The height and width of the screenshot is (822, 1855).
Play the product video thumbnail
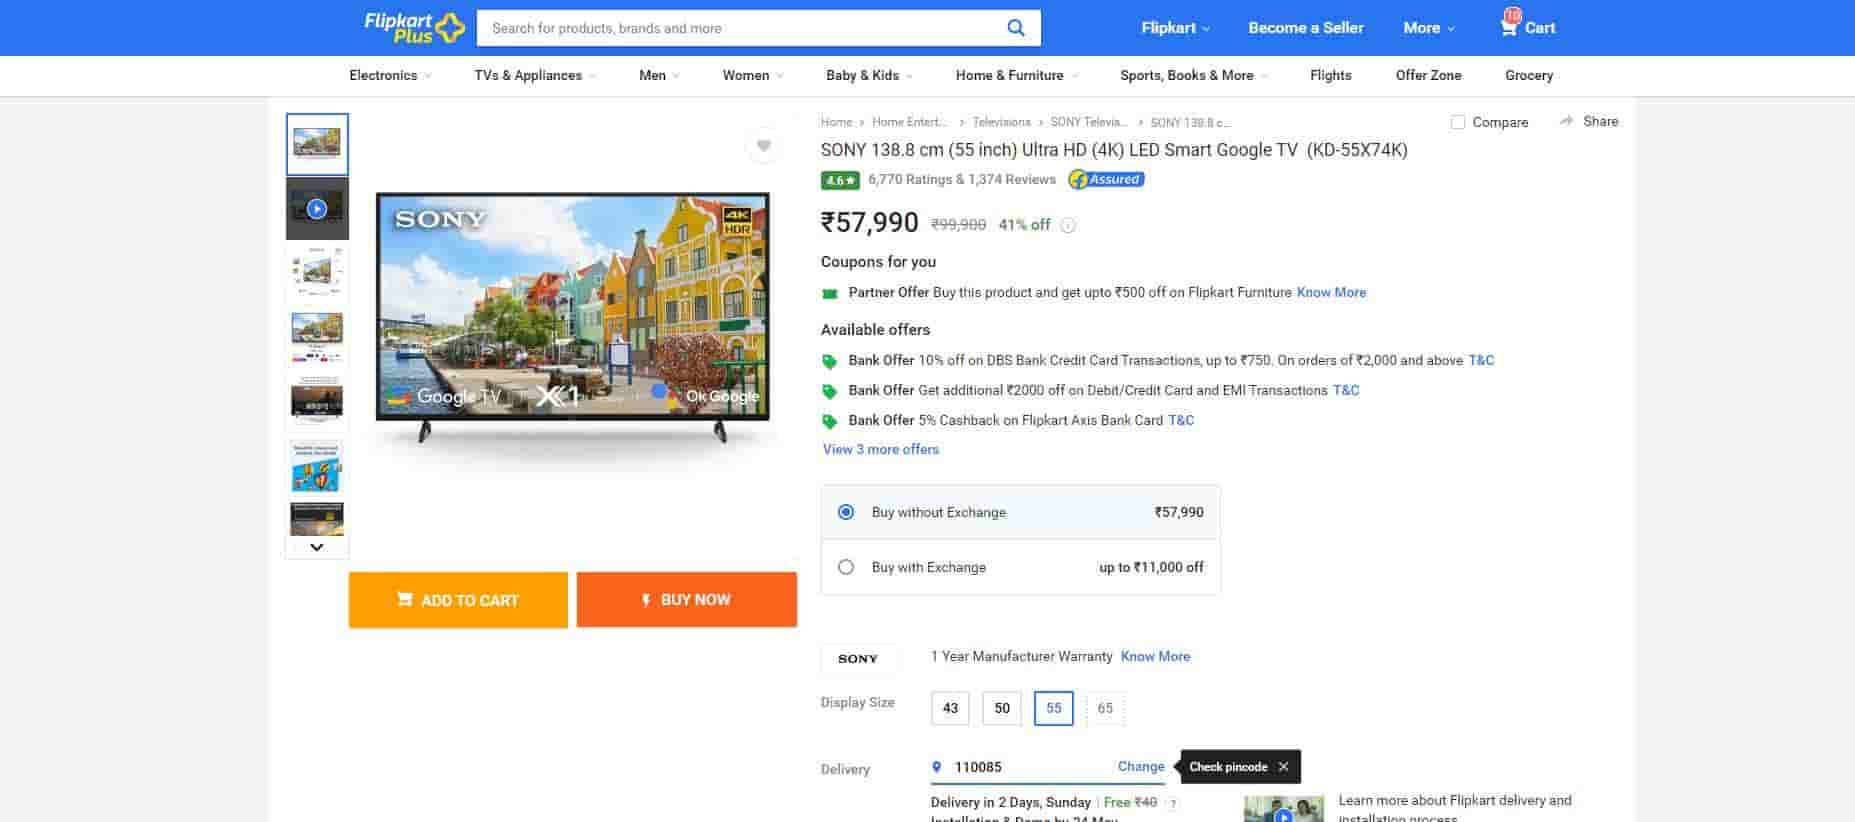pyautogui.click(x=317, y=209)
